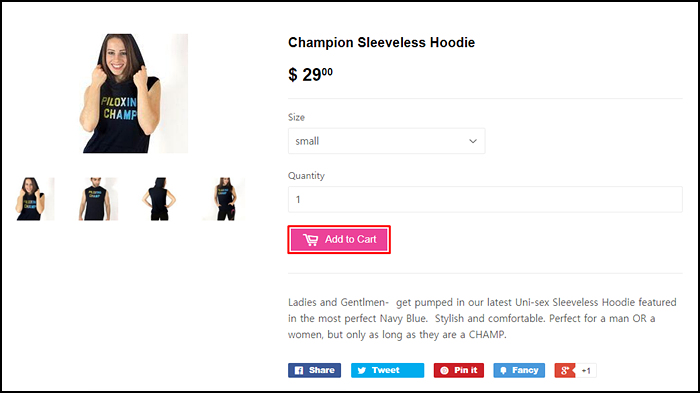This screenshot has height=393, width=700.
Task: Click the Champion Sleeveless Hoodie title
Action: tap(381, 42)
